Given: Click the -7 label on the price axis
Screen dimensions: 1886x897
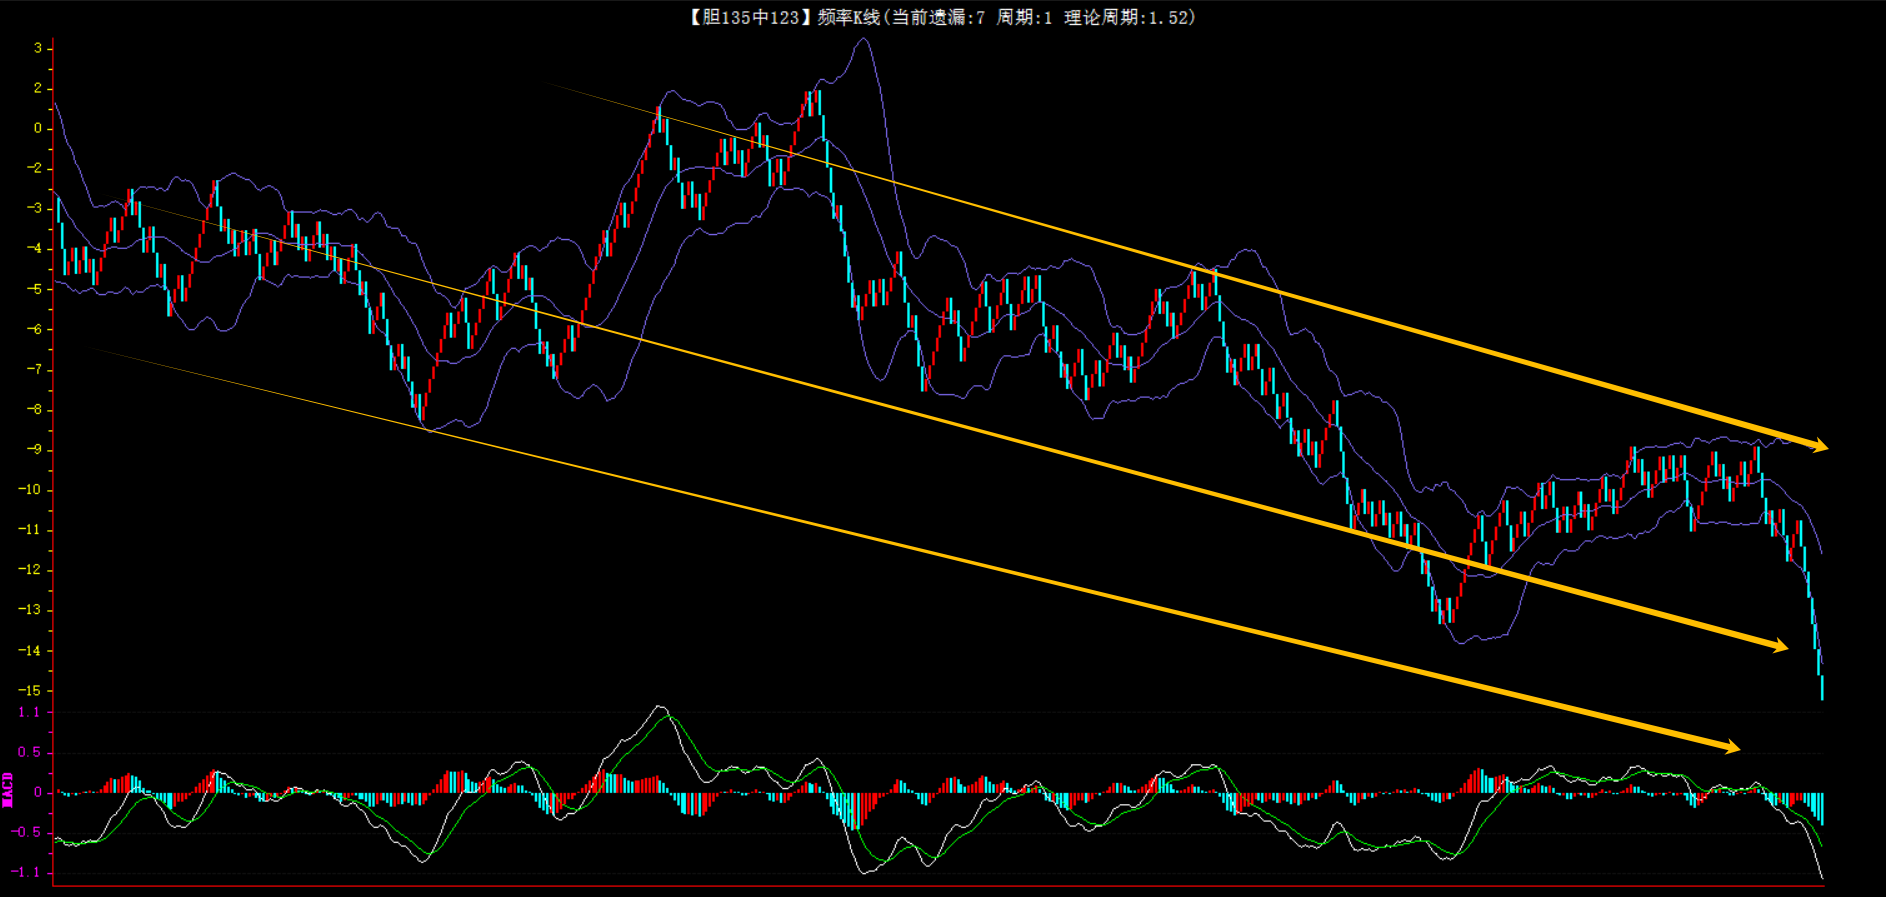Looking at the screenshot, I should click(x=34, y=369).
